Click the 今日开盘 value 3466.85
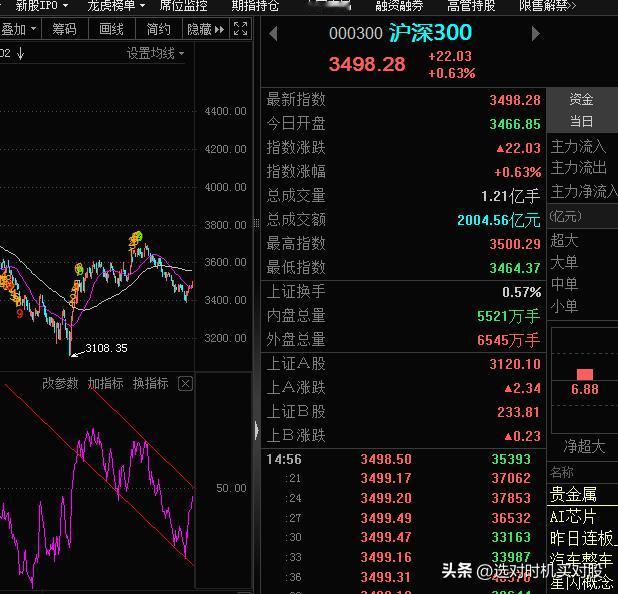Screen dimensions: 618x594 tap(515, 124)
